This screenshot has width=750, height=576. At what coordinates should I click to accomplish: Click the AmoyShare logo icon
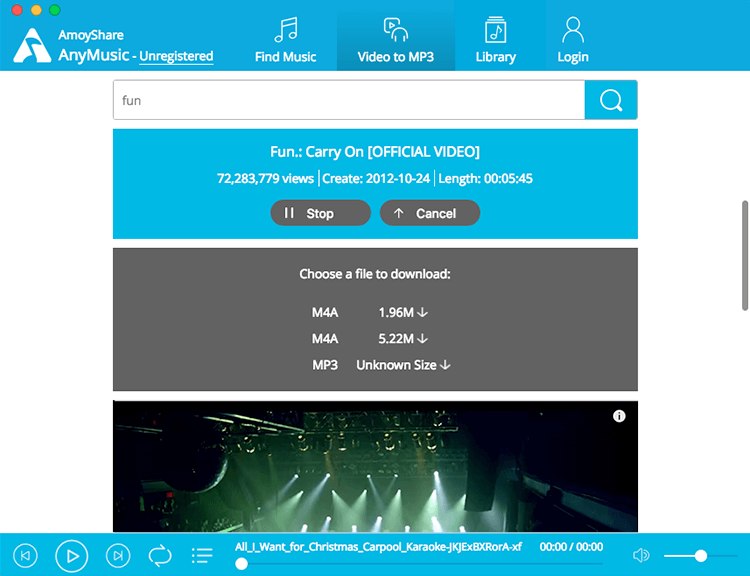pos(32,46)
